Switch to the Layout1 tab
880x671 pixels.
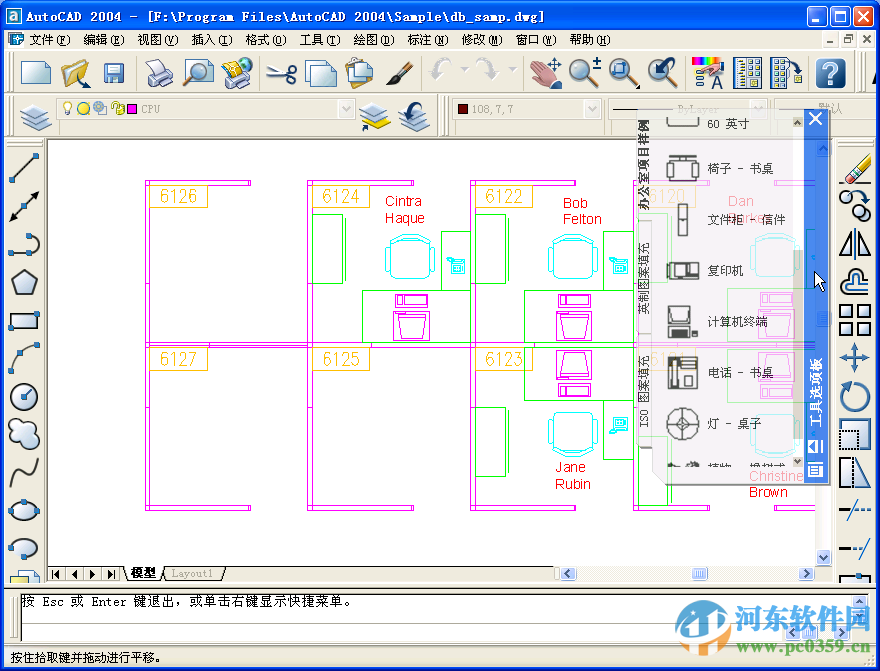pos(193,574)
